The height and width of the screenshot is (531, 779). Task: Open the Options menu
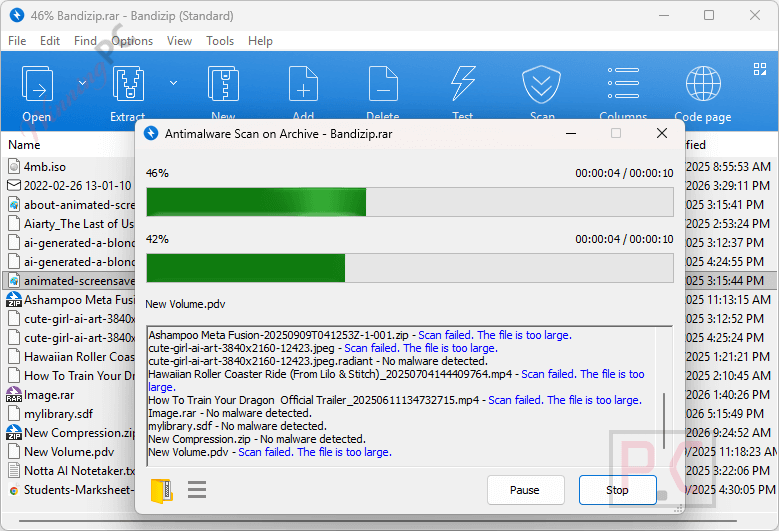pyautogui.click(x=132, y=41)
